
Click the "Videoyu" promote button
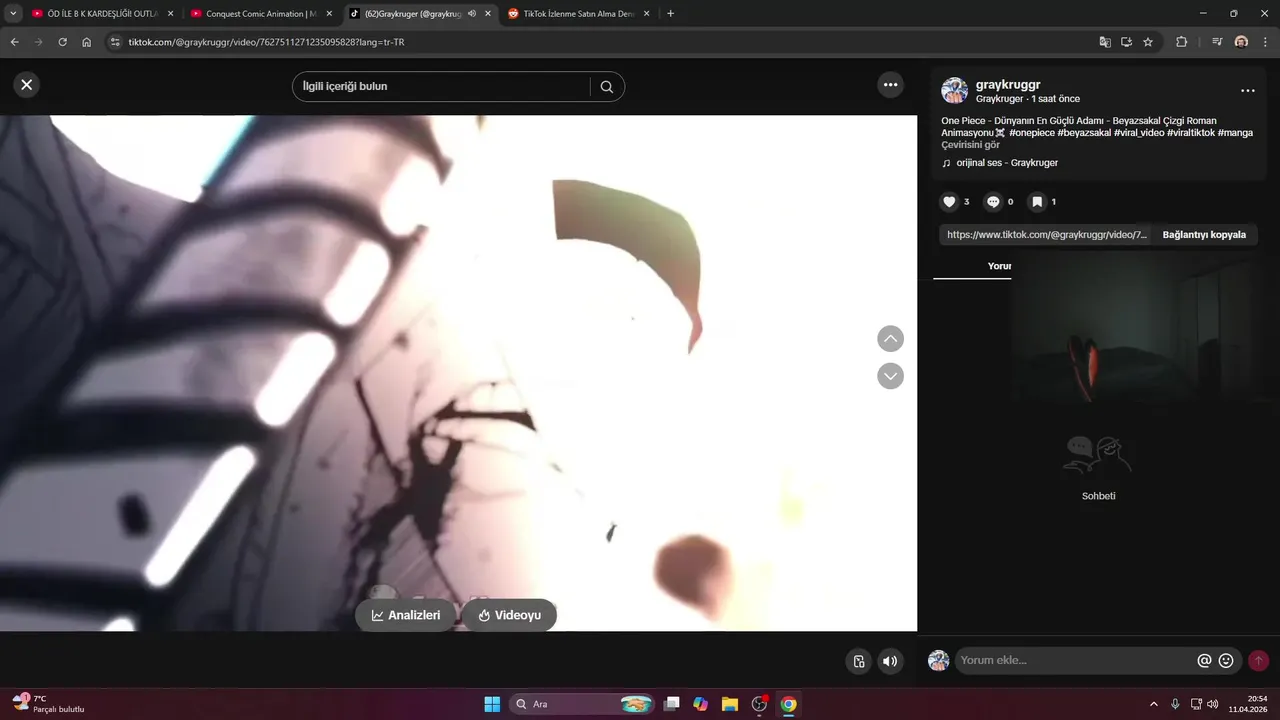[509, 615]
